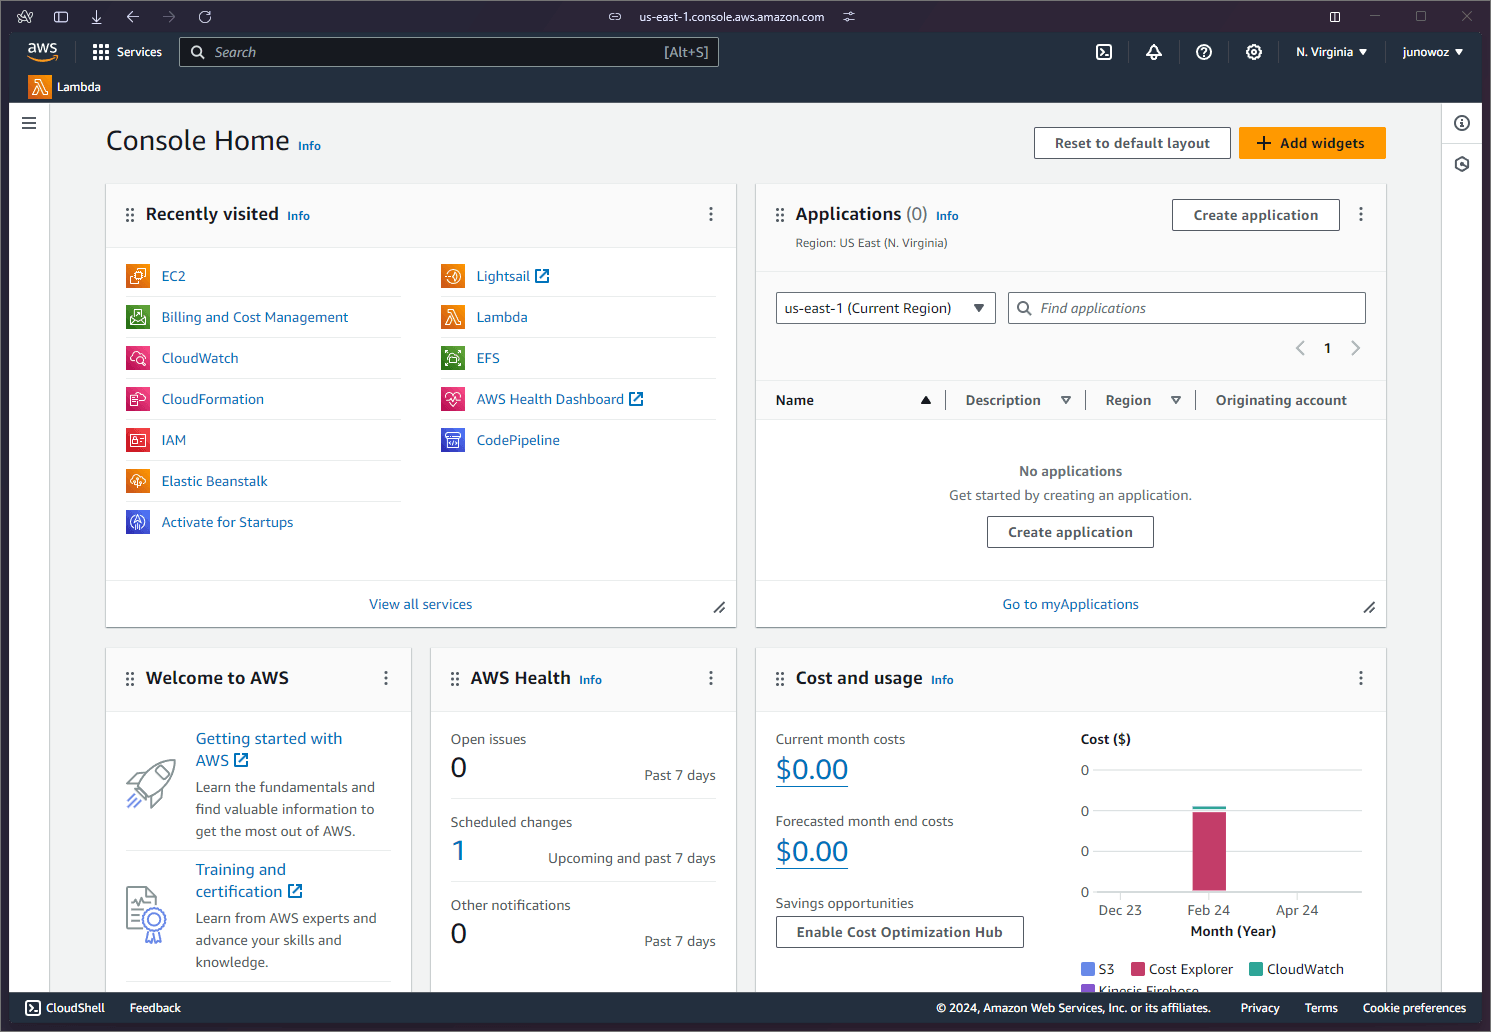Launch the CloudShell terminal icon
Viewport: 1491px width, 1032px height.
(32, 1007)
